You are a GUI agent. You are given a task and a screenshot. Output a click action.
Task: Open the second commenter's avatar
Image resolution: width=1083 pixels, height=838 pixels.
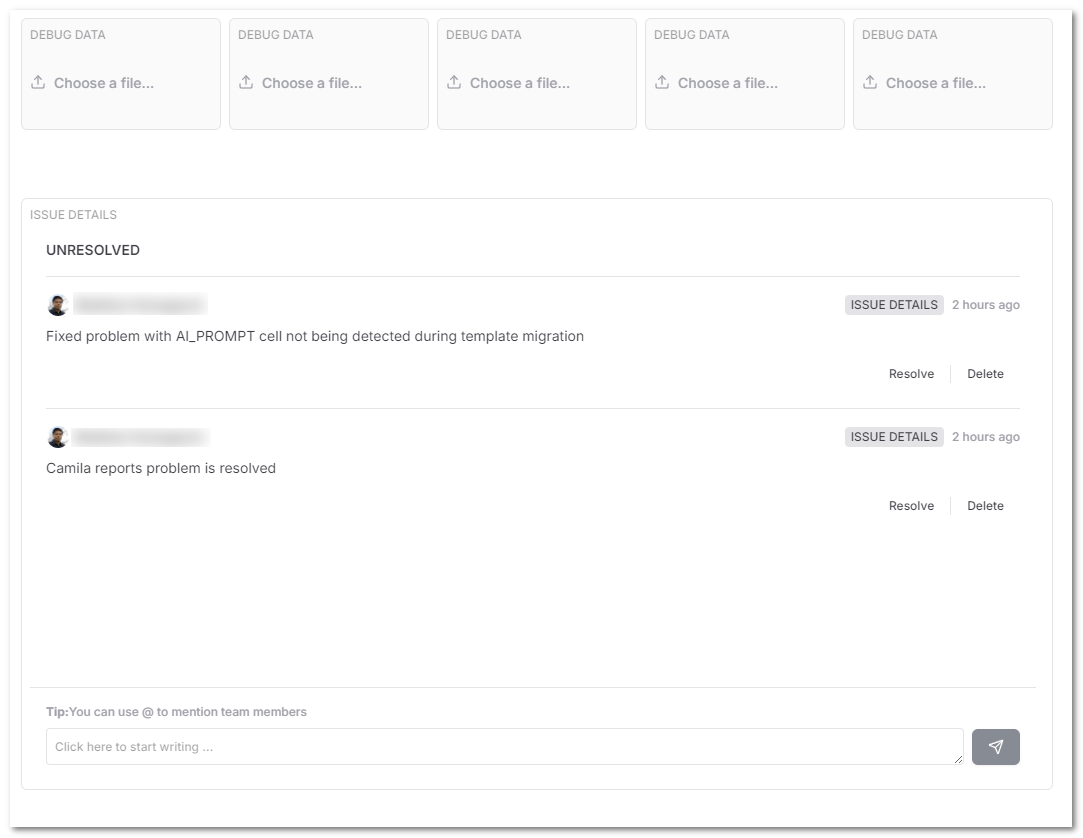(x=57, y=436)
